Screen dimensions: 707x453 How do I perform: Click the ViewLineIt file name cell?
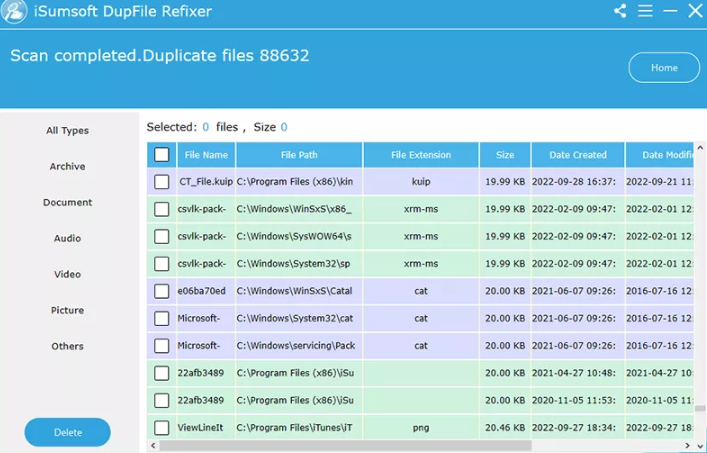[206, 428]
